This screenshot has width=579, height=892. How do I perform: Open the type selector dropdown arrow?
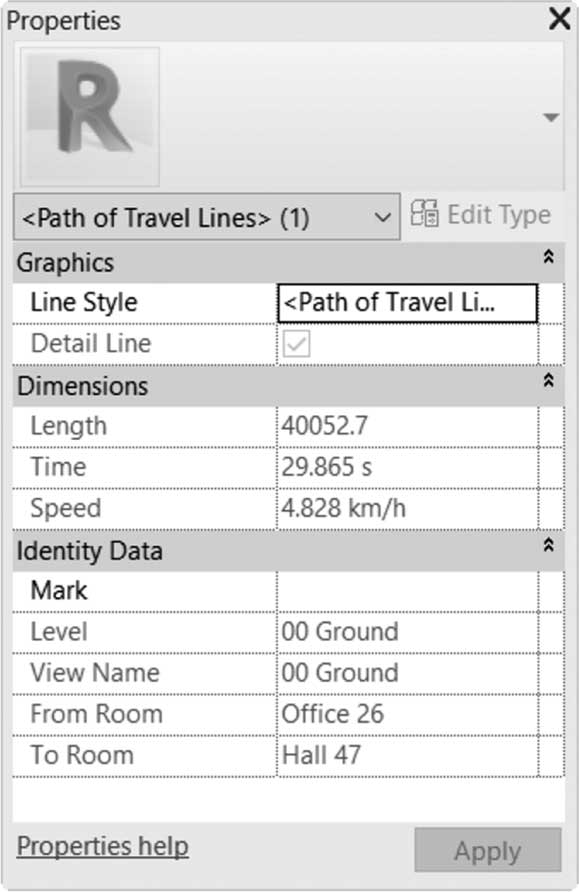pos(551,117)
